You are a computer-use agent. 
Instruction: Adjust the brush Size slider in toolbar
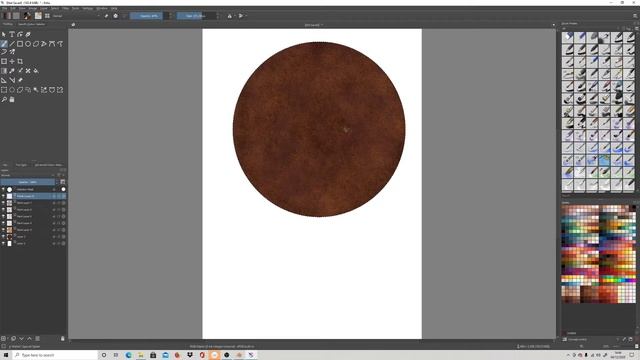[196, 16]
